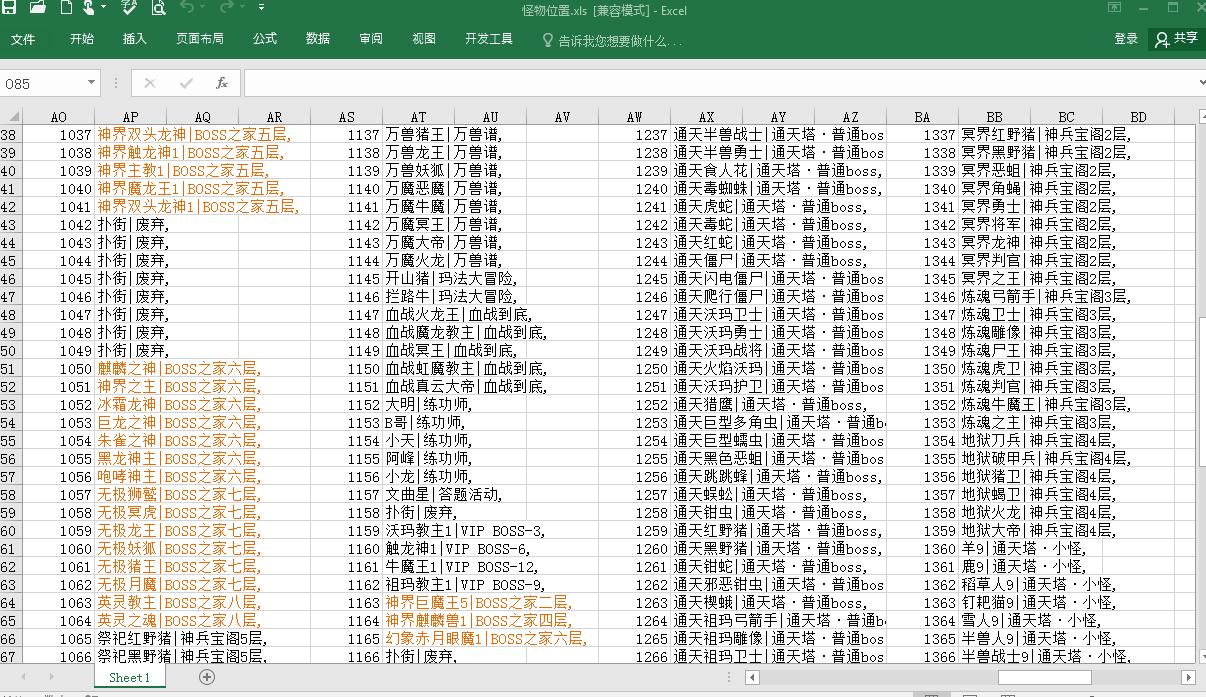Image resolution: width=1206 pixels, height=697 pixels.
Task: Click the Open folder icon
Action: point(38,9)
